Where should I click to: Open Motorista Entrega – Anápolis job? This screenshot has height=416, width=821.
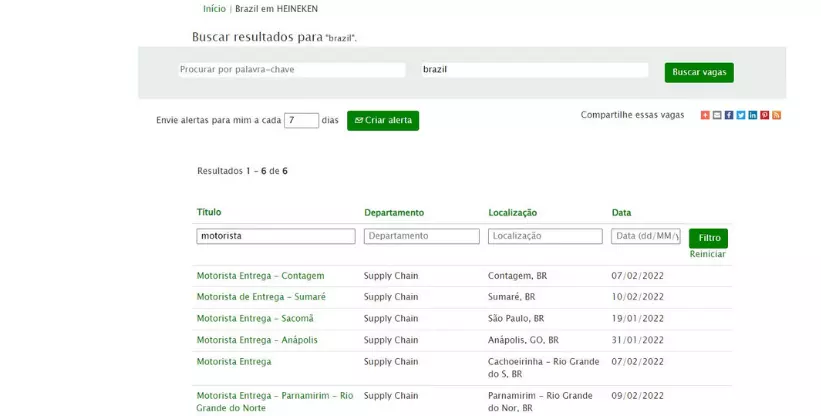point(257,340)
